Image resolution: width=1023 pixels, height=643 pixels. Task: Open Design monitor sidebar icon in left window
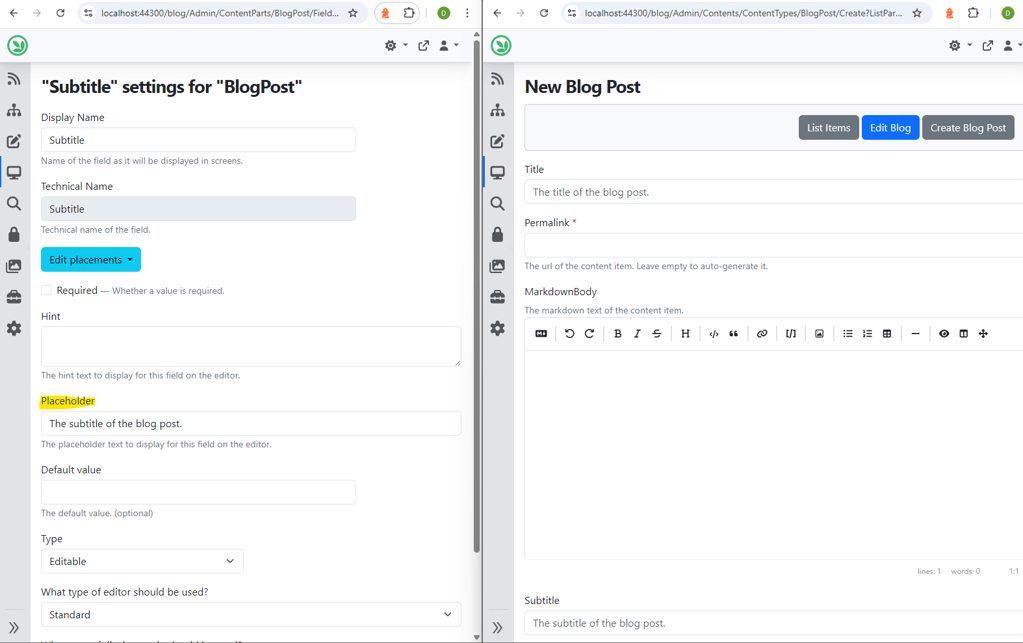click(x=14, y=173)
